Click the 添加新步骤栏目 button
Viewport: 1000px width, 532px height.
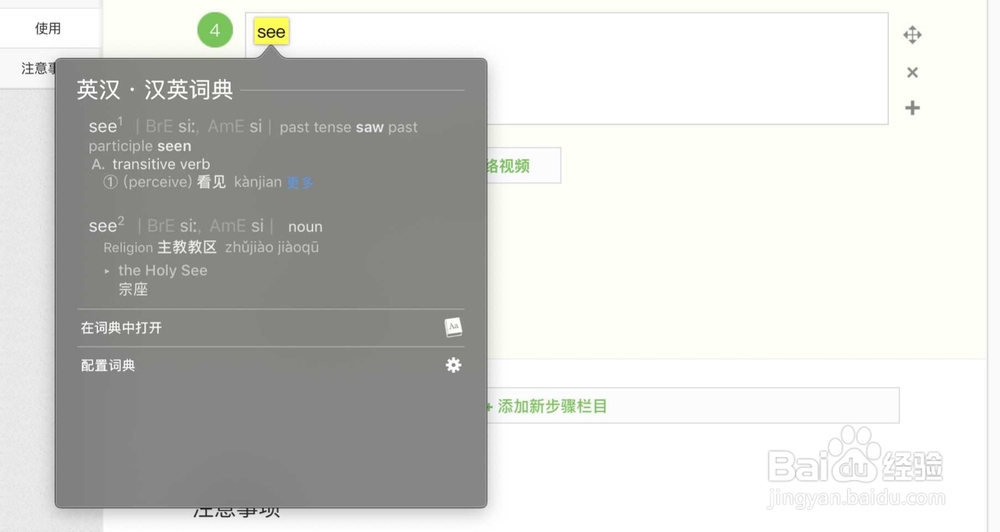tap(693, 406)
